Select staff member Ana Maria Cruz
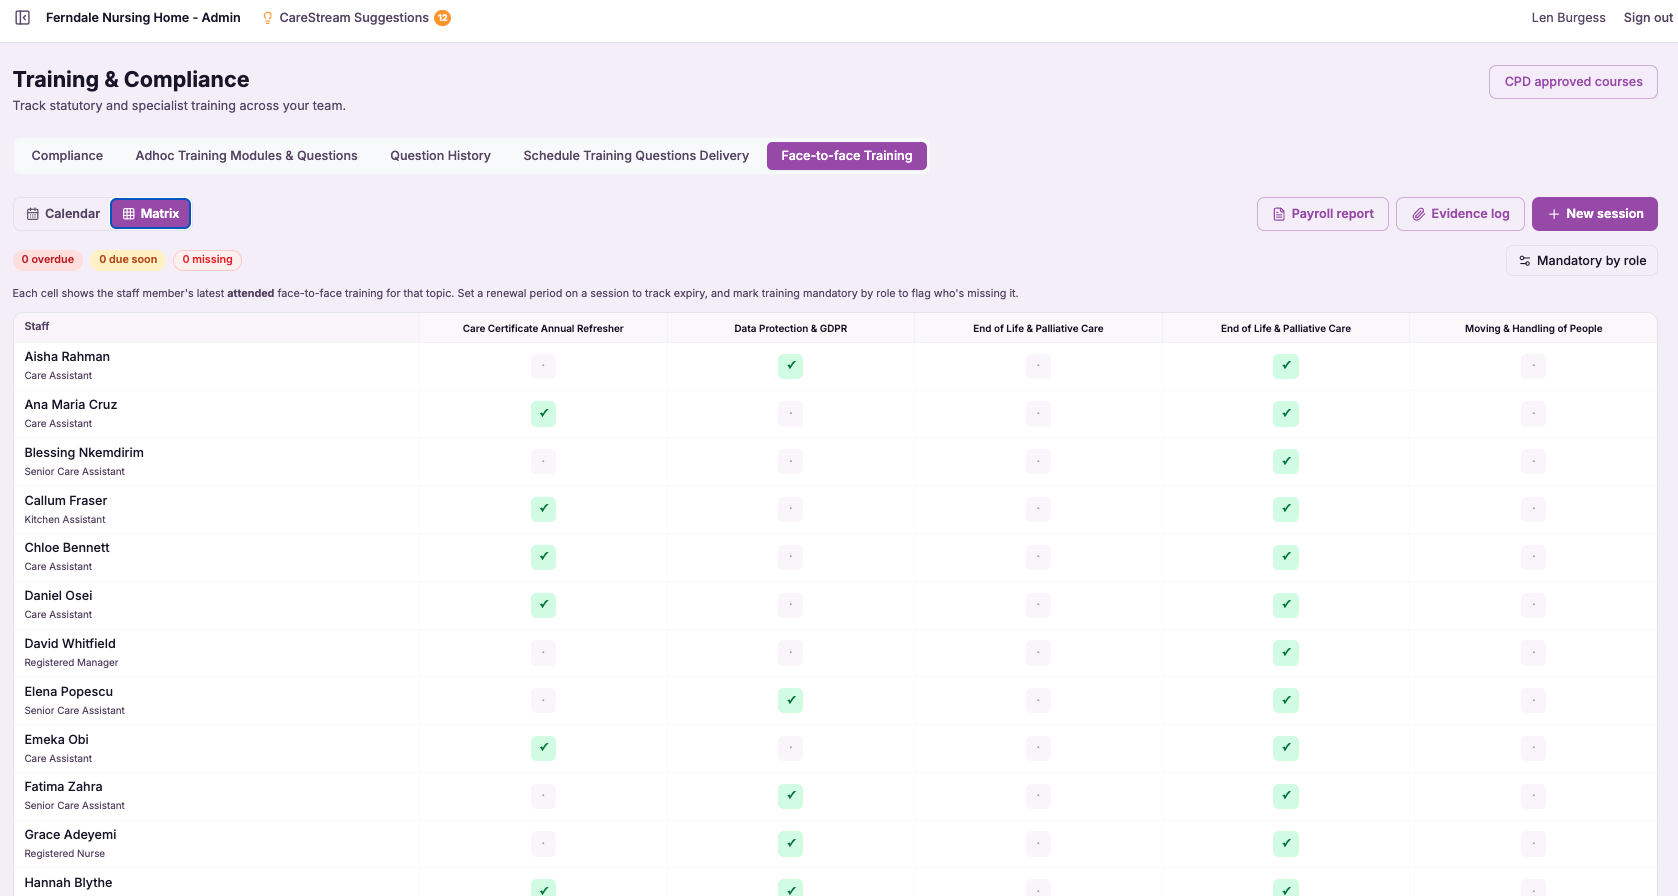1678x896 pixels. tap(71, 405)
